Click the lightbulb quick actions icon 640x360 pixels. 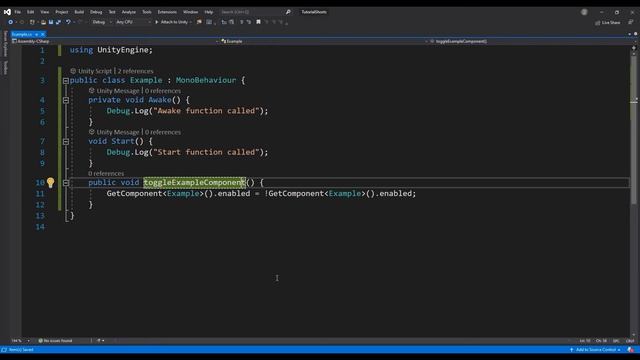tap(50, 182)
